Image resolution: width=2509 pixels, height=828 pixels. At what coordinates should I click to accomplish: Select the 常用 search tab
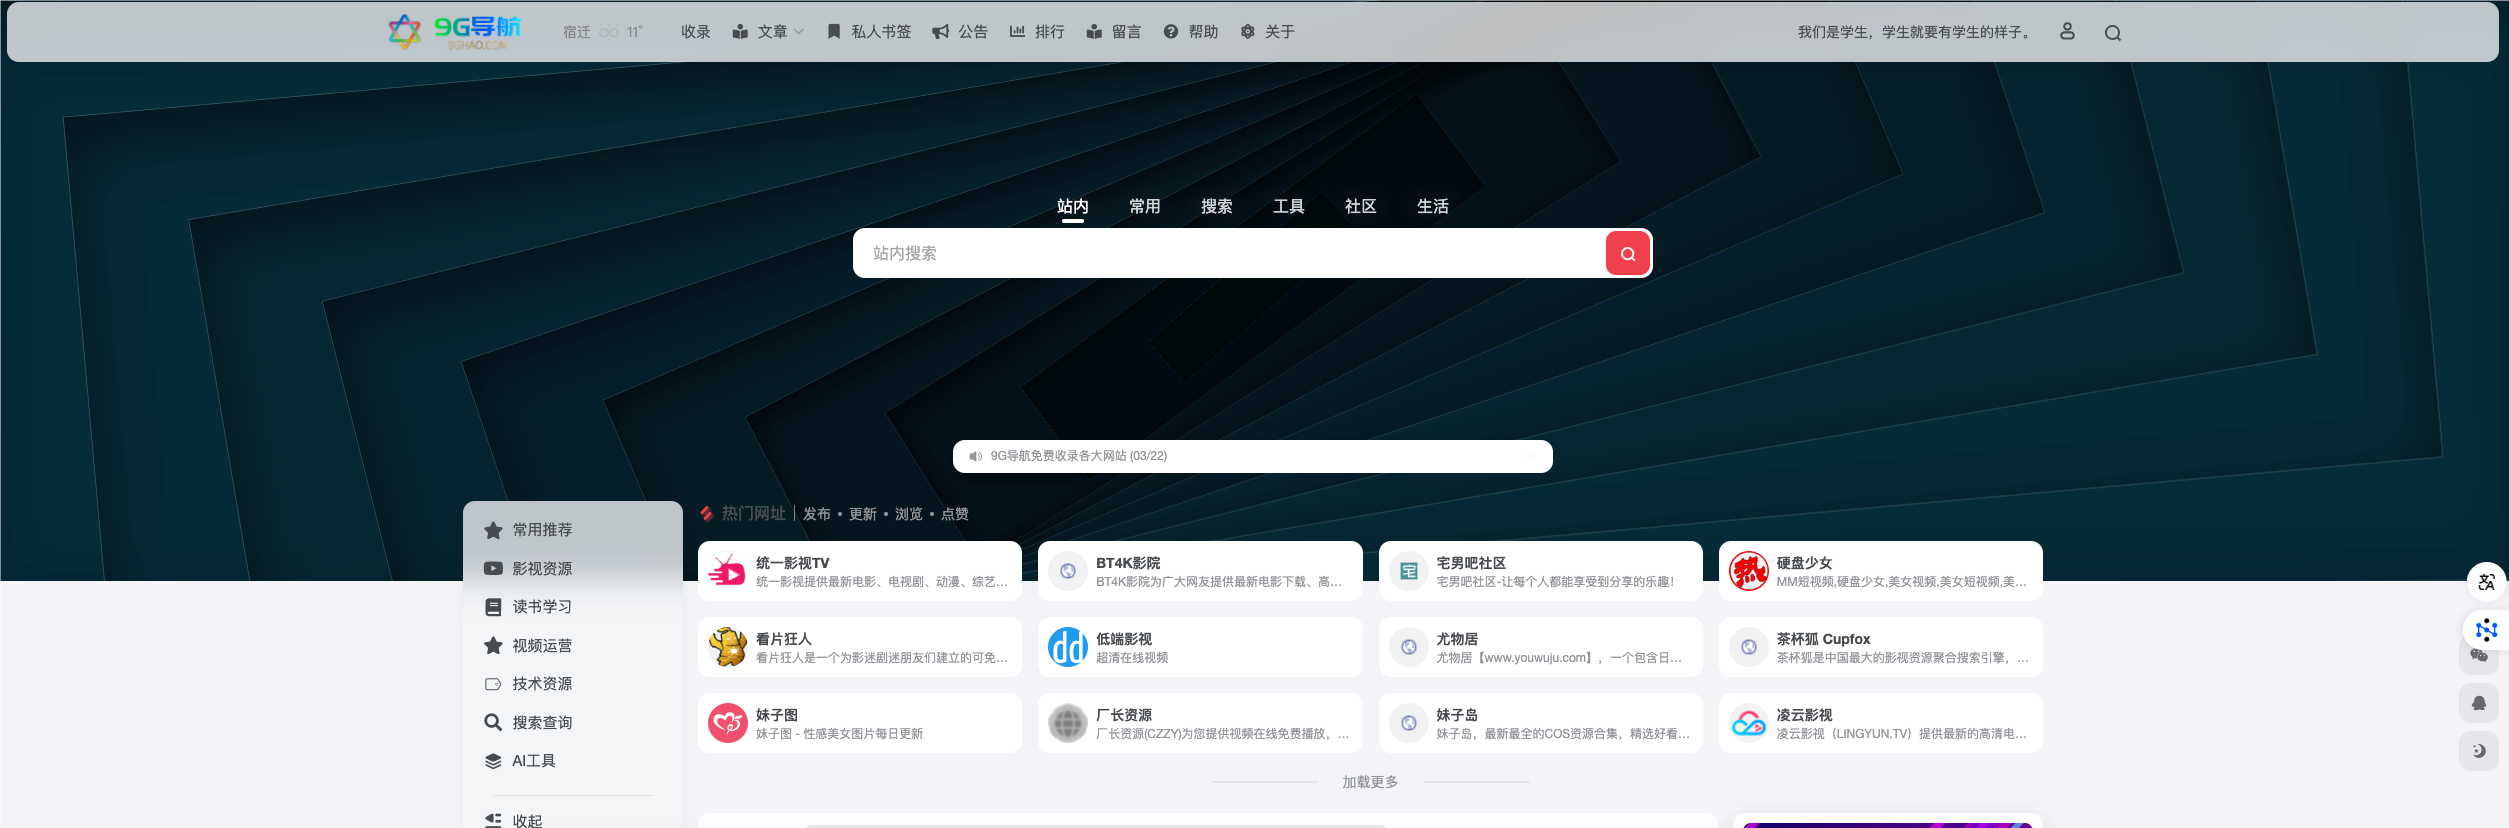[1145, 206]
